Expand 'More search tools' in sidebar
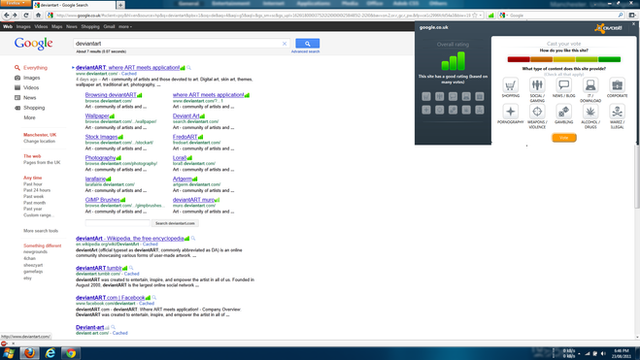Image resolution: width=640 pixels, height=360 pixels. coord(40,231)
